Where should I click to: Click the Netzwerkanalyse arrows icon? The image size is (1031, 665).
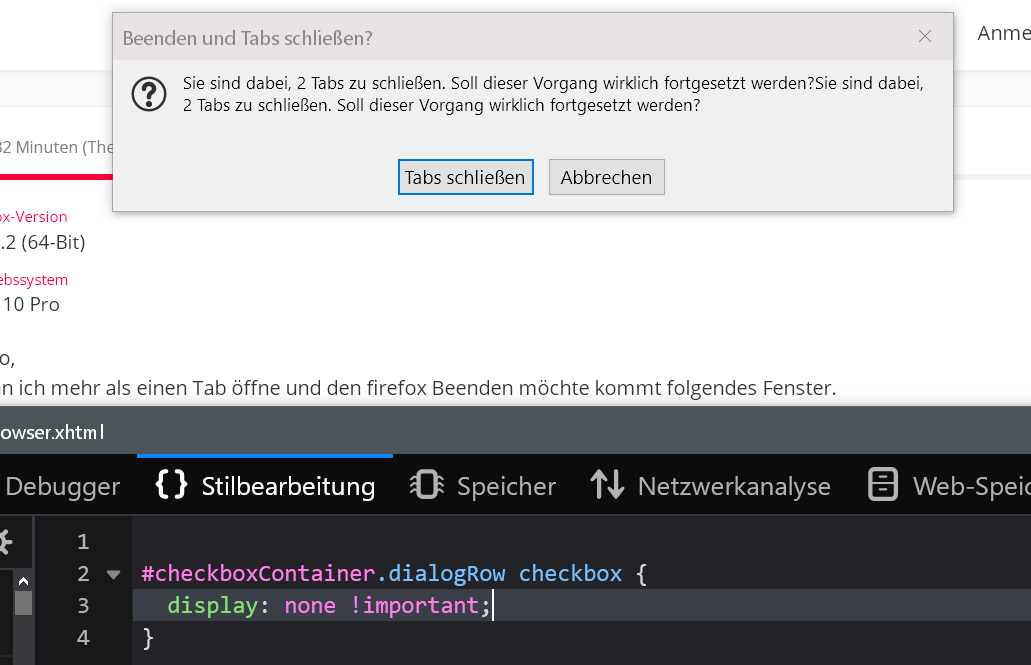[x=607, y=486]
